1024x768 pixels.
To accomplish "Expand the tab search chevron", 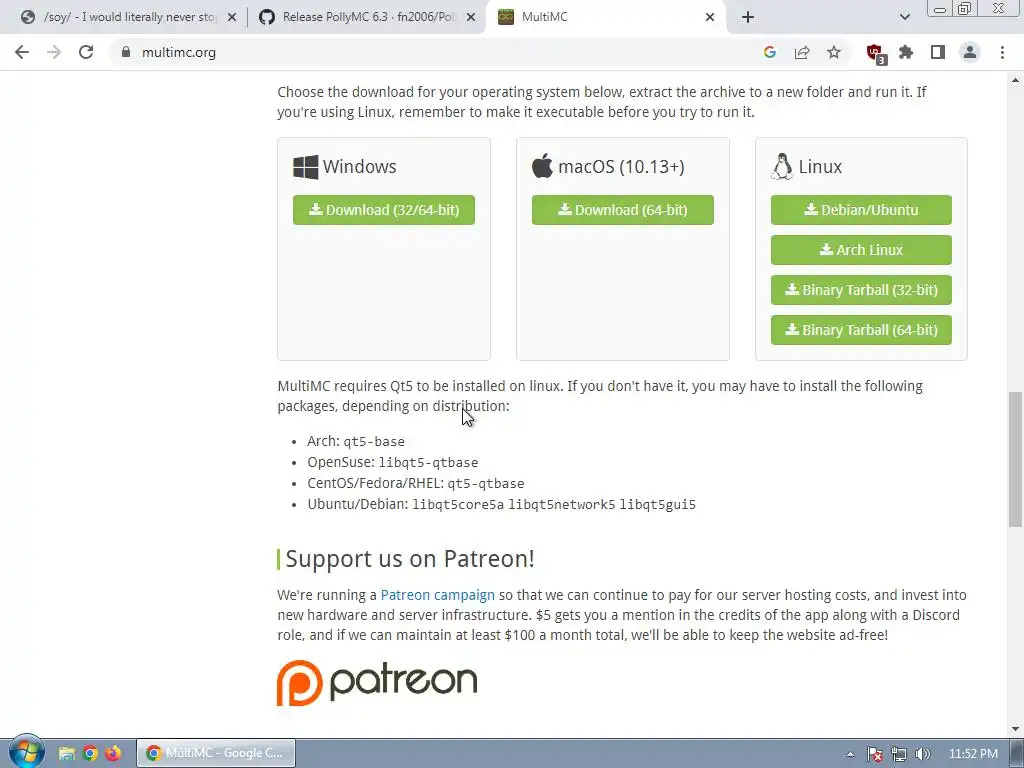I will coord(904,17).
